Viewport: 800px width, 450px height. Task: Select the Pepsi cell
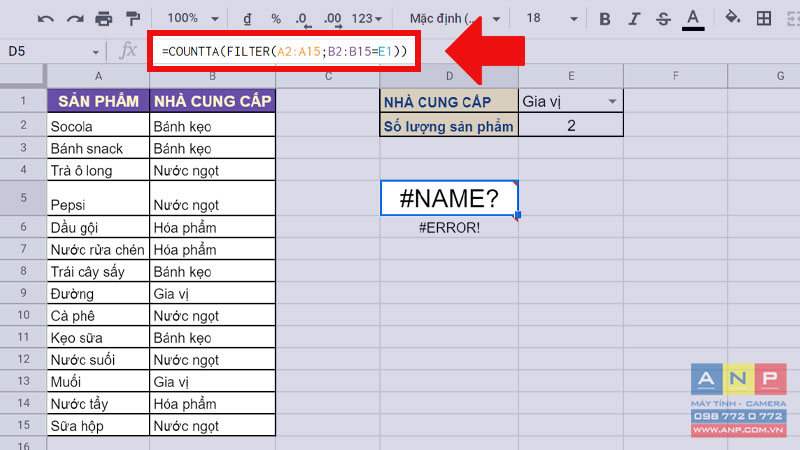tap(98, 198)
